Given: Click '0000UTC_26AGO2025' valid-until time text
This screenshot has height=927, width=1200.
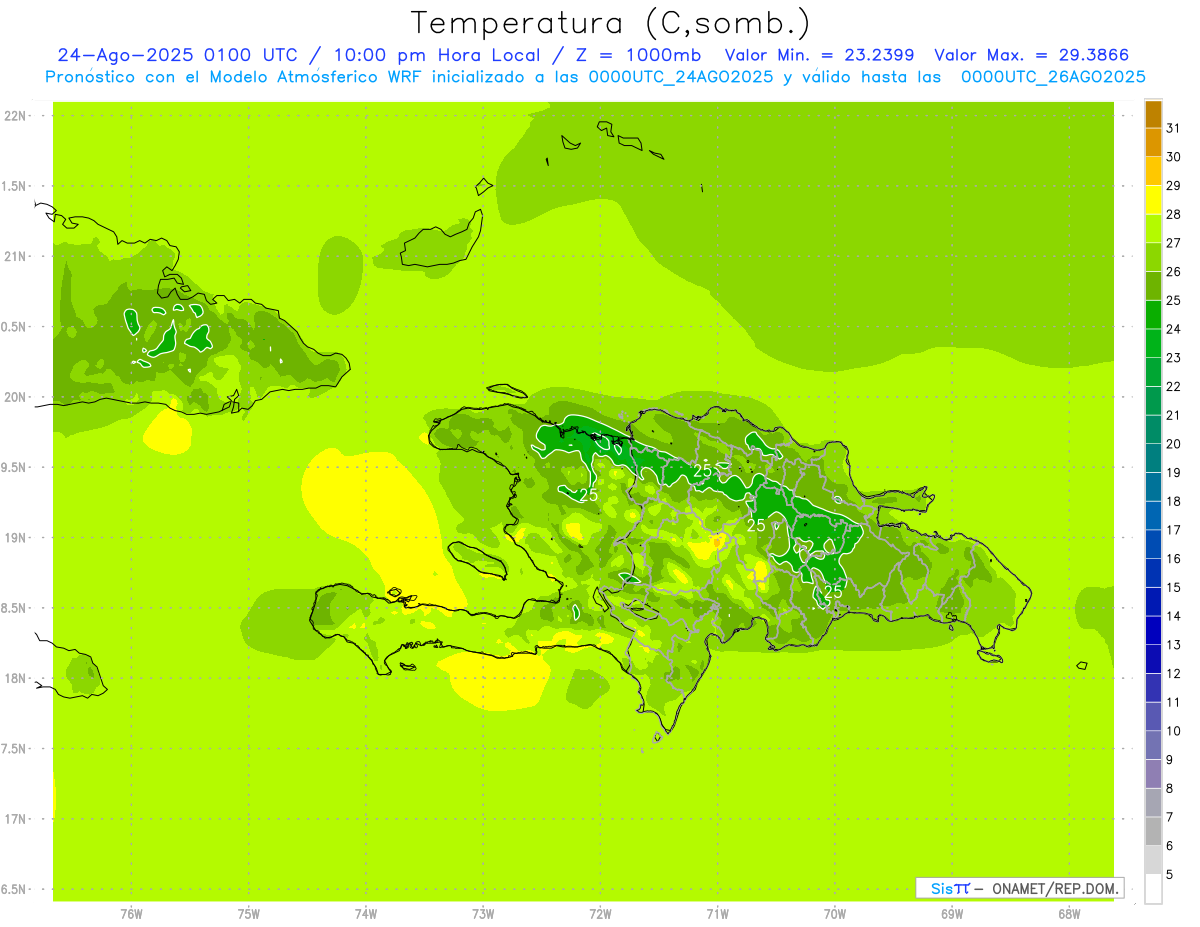Looking at the screenshot, I should pos(1053,77).
